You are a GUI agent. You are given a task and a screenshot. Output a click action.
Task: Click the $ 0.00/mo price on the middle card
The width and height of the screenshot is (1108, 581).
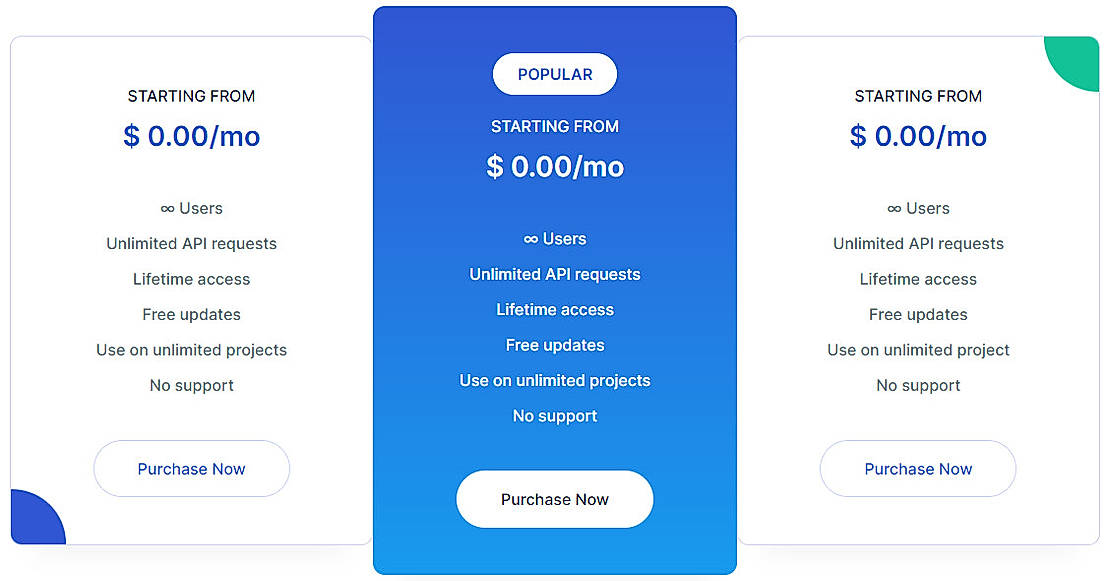[554, 166]
